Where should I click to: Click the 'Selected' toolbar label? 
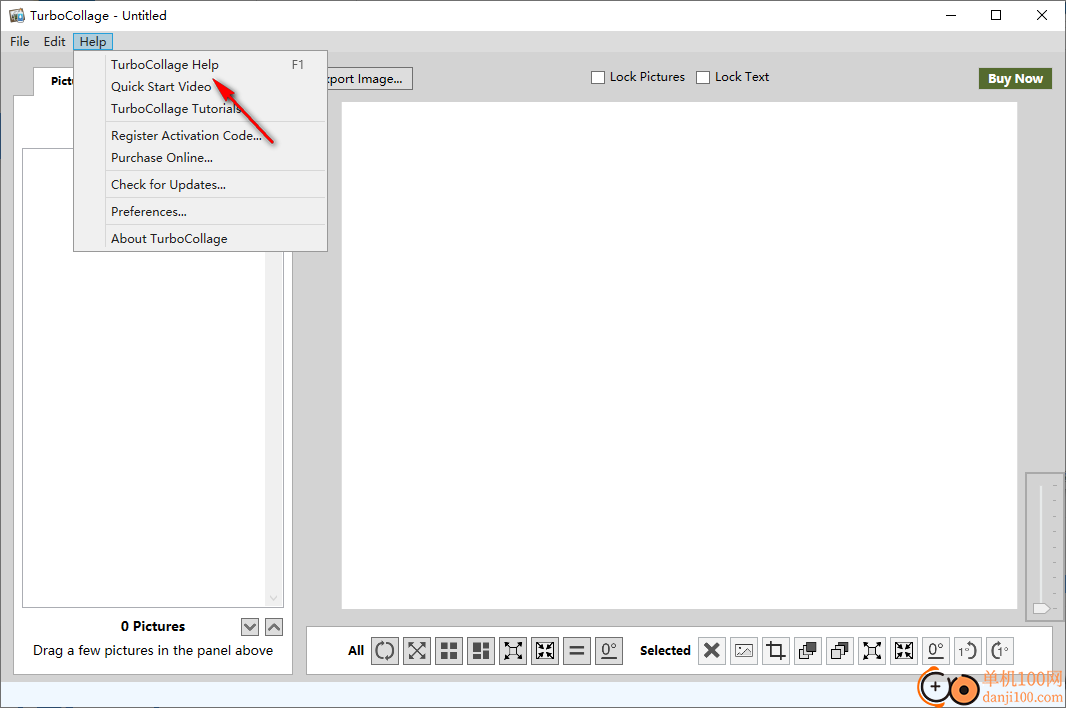[665, 651]
